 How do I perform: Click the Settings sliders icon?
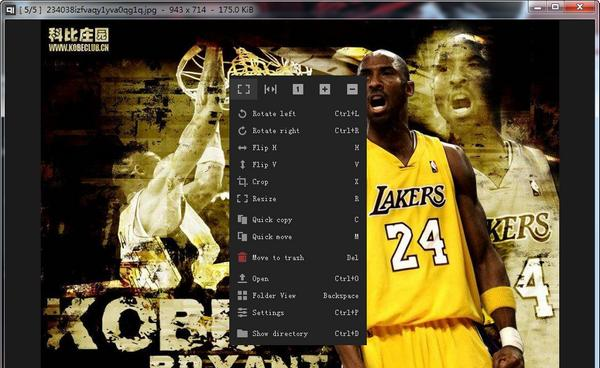click(x=242, y=313)
